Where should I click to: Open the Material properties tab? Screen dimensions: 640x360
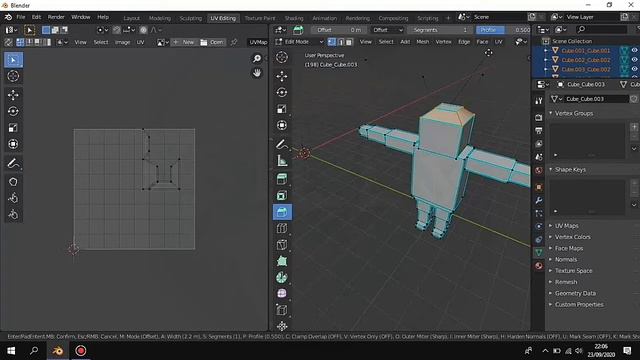(539, 266)
